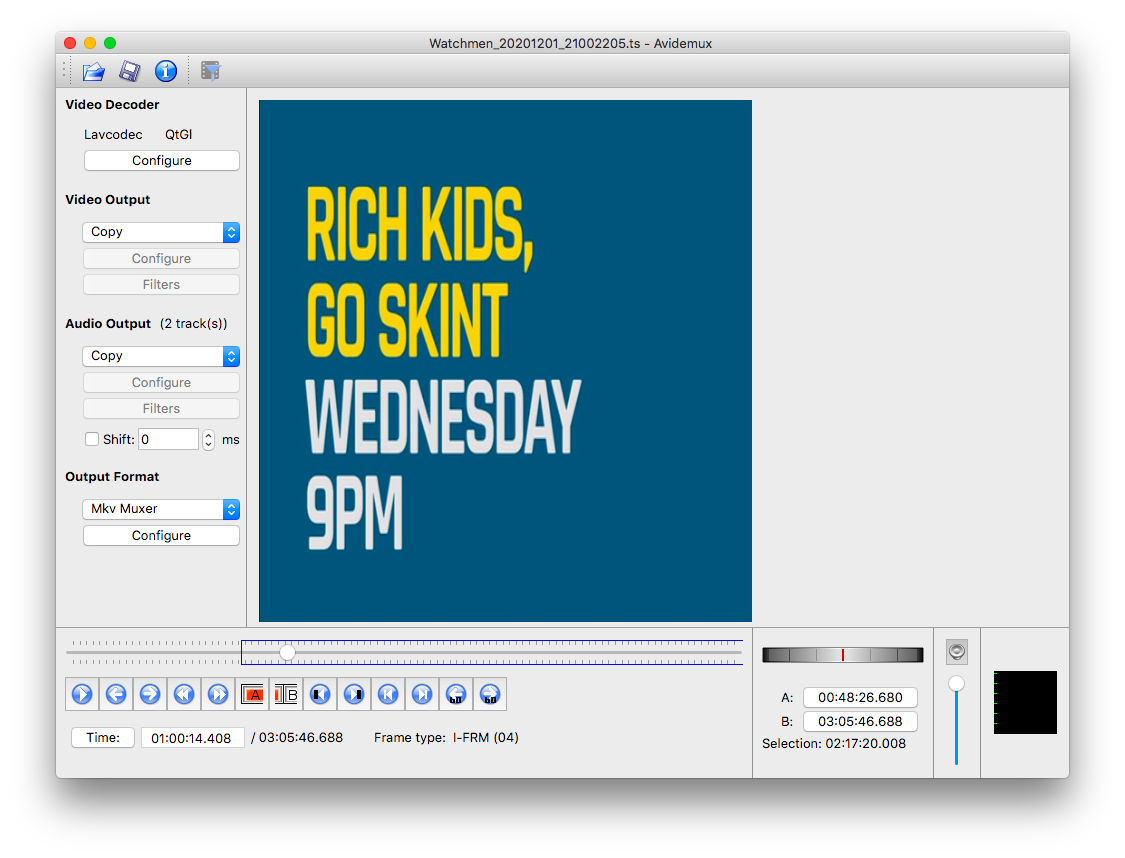Save video using floppy disk icon
Viewport: 1125px width, 858px height.
(x=130, y=71)
